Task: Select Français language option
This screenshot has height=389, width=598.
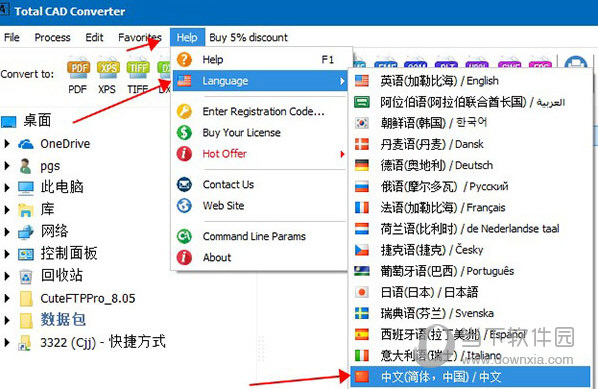Action: click(x=471, y=207)
